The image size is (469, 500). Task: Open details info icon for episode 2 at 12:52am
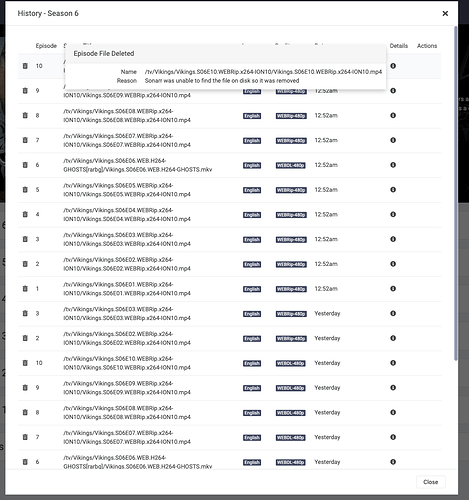click(x=393, y=264)
